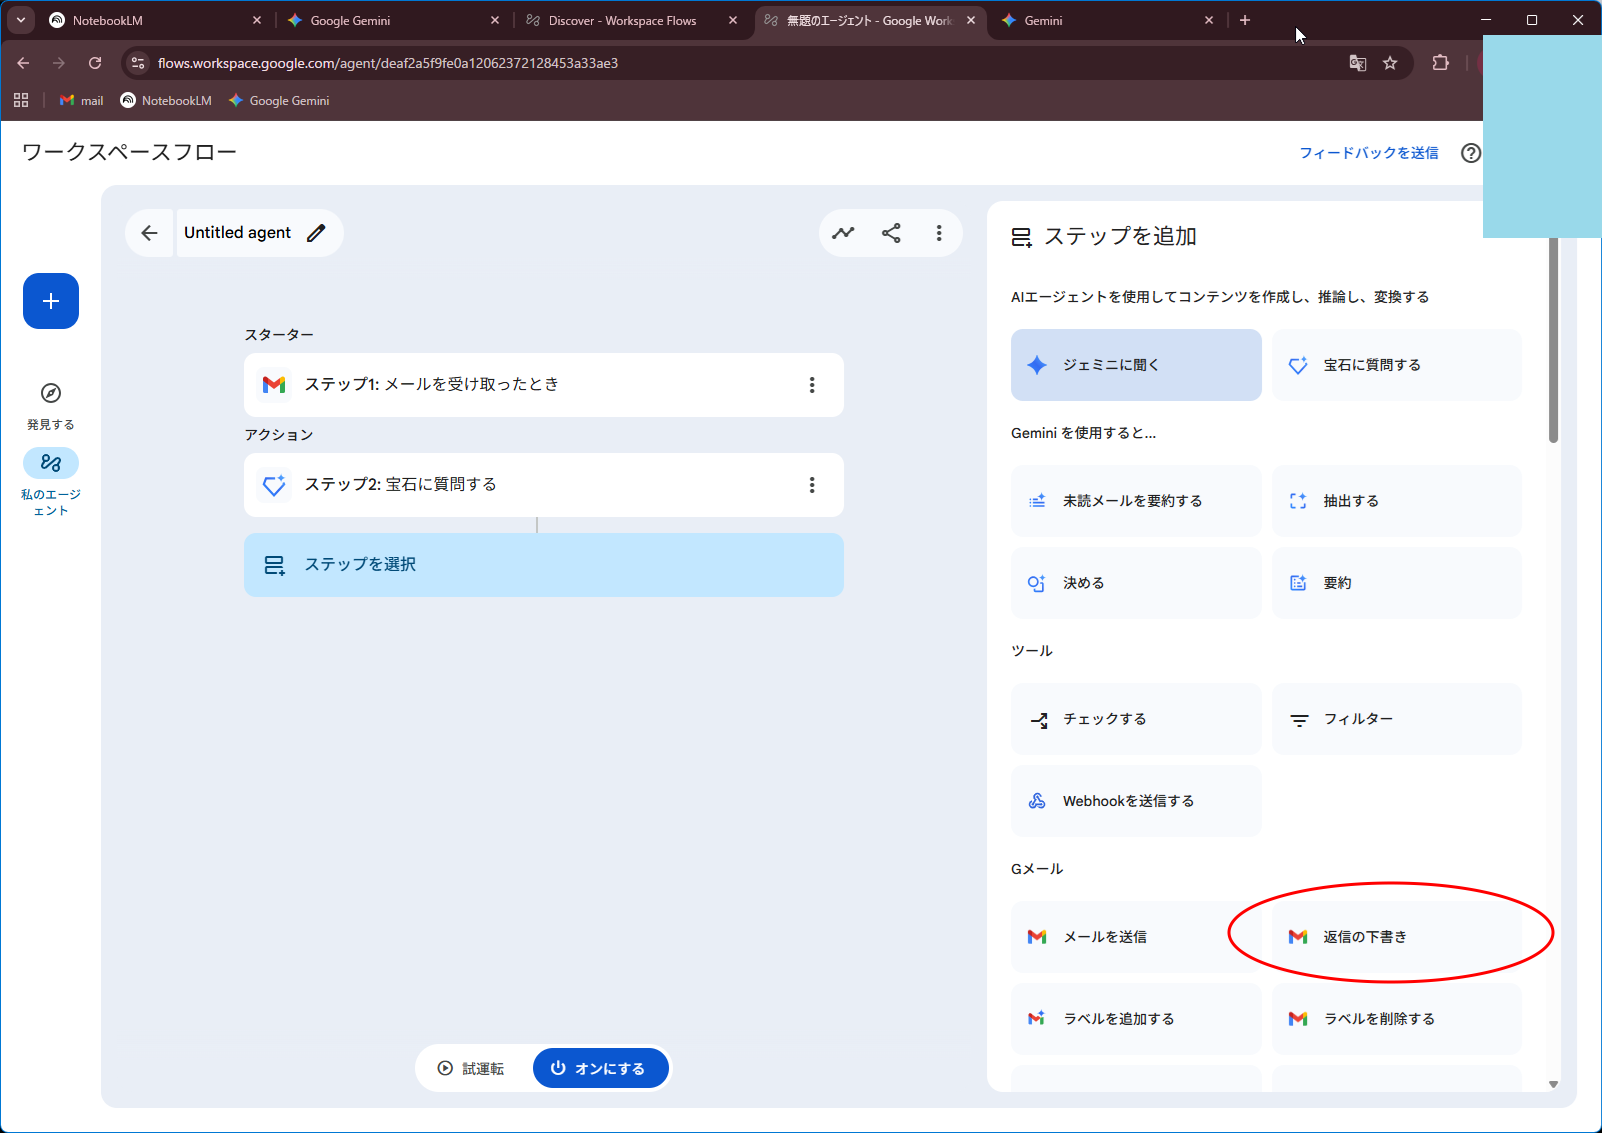The image size is (1602, 1133).
Task: Open 私のエージェント in sidebar
Action: pyautogui.click(x=51, y=463)
